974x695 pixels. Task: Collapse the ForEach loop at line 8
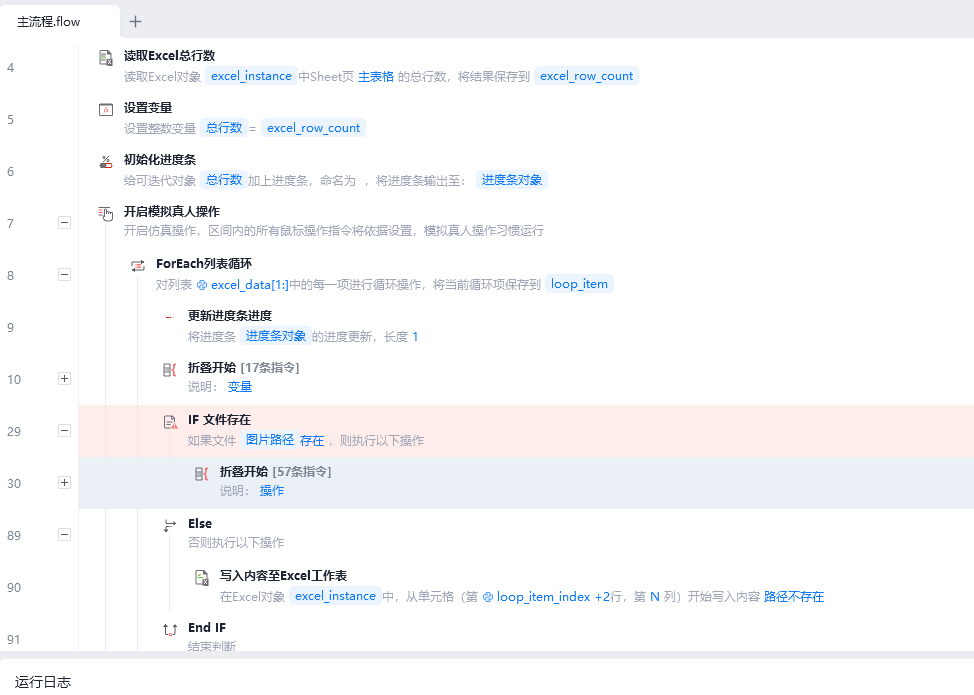[64, 275]
